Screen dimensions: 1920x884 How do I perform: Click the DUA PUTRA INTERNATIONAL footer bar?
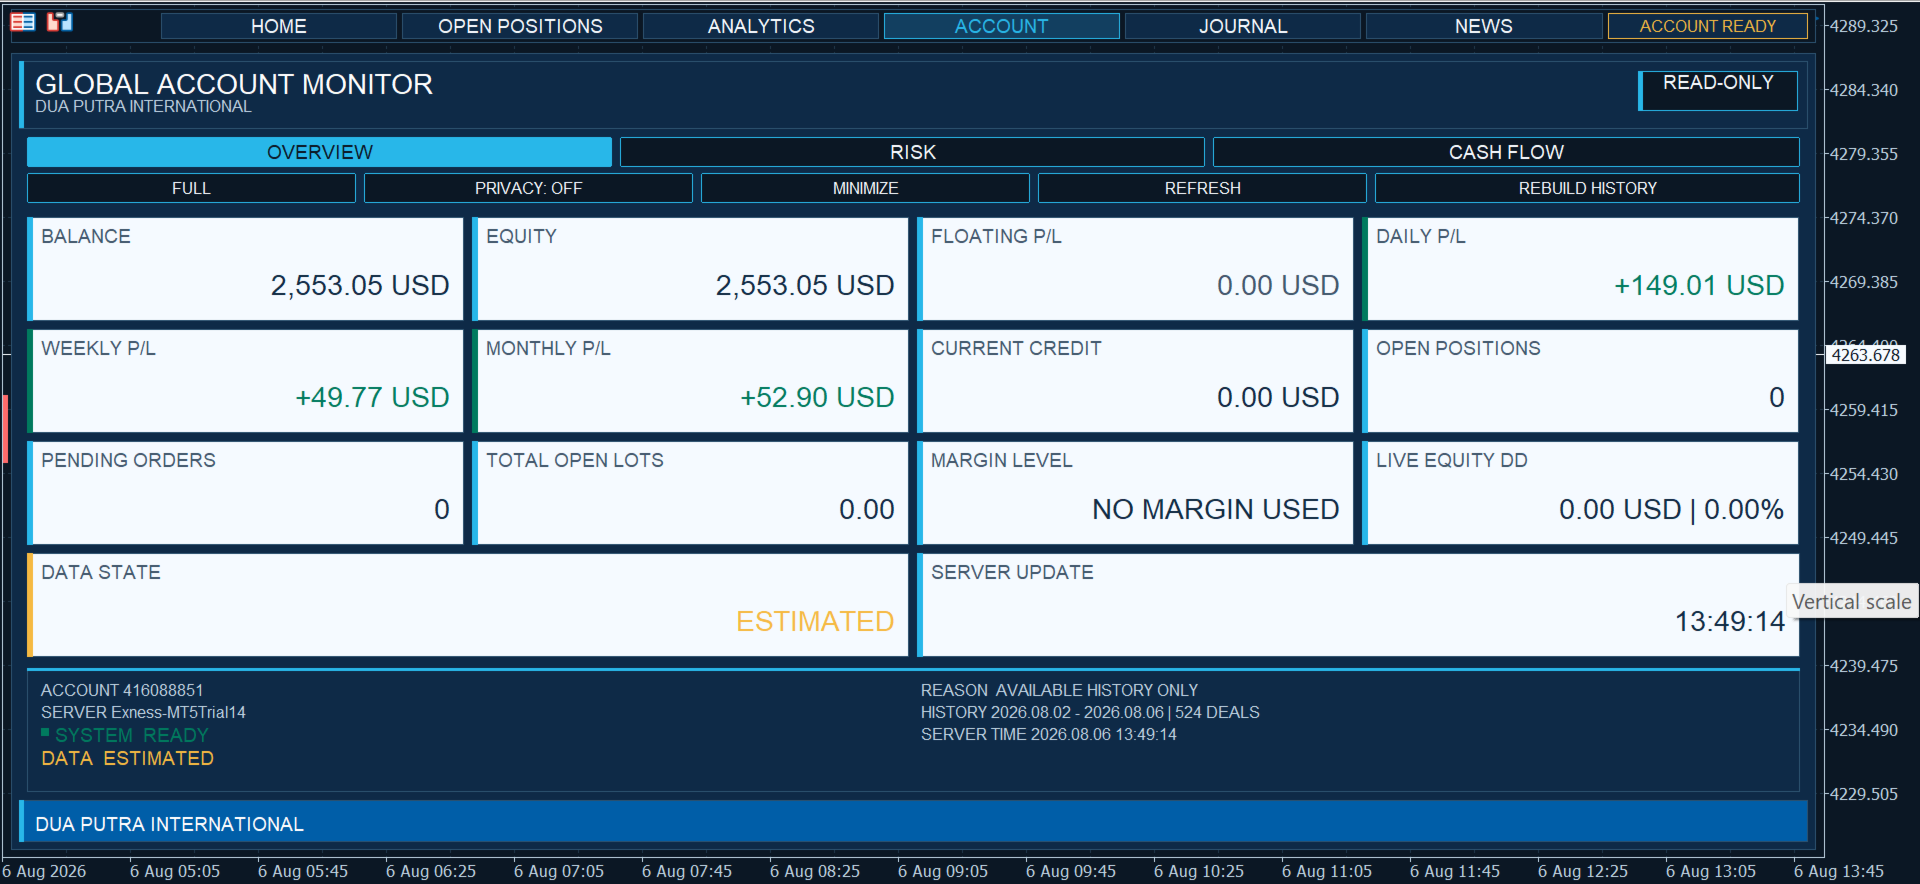point(913,823)
